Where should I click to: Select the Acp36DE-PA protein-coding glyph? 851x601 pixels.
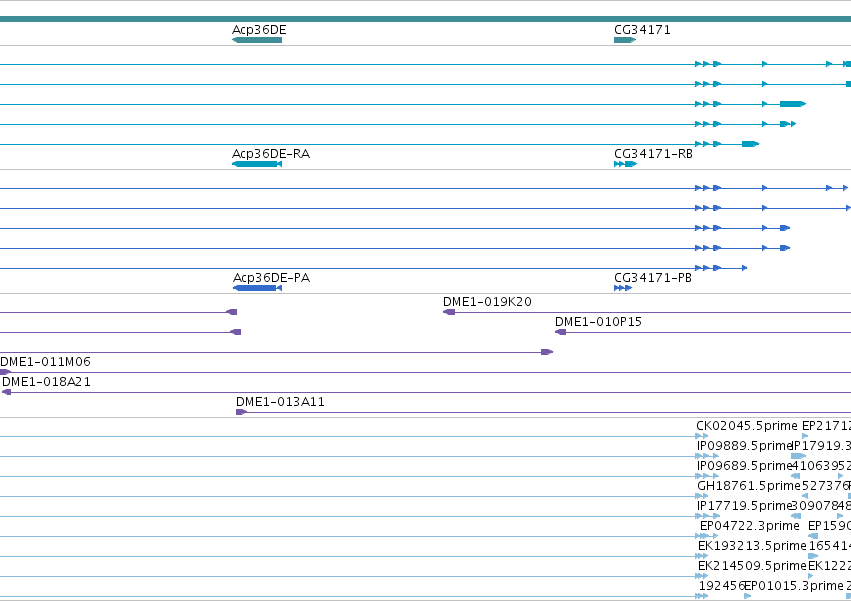(257, 288)
